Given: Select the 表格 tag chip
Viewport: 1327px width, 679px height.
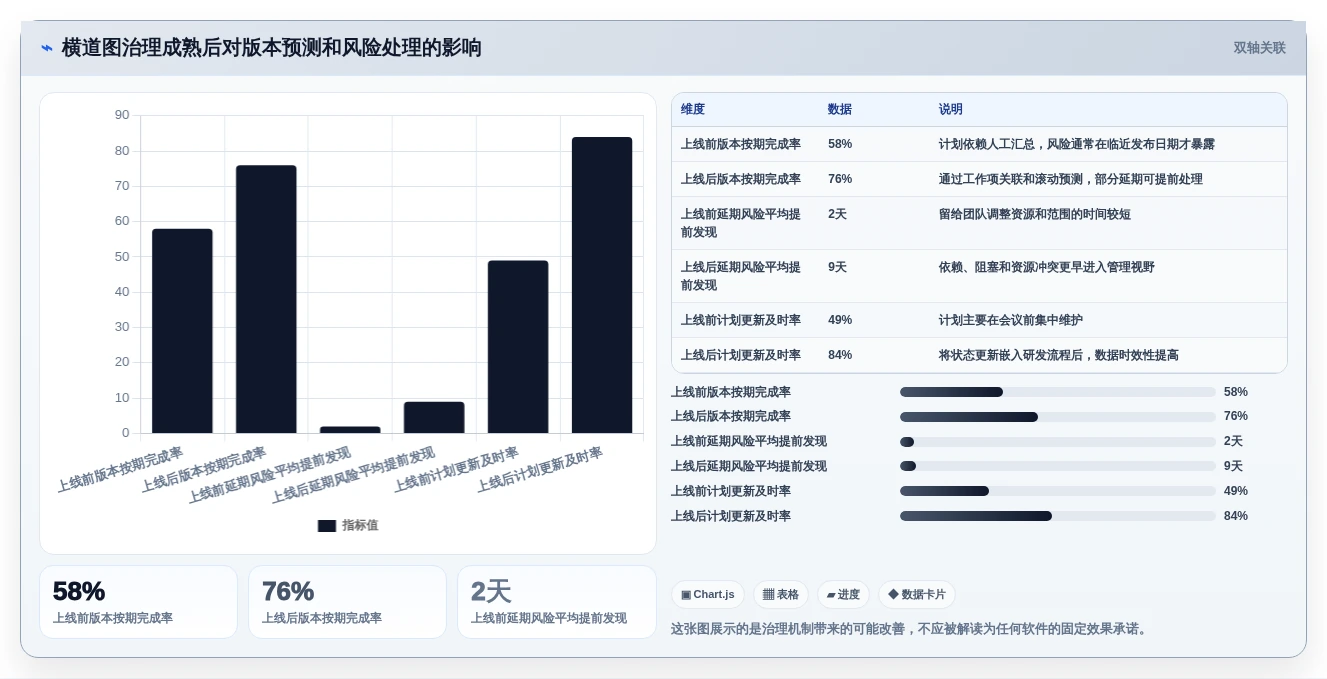Looking at the screenshot, I should 780,595.
